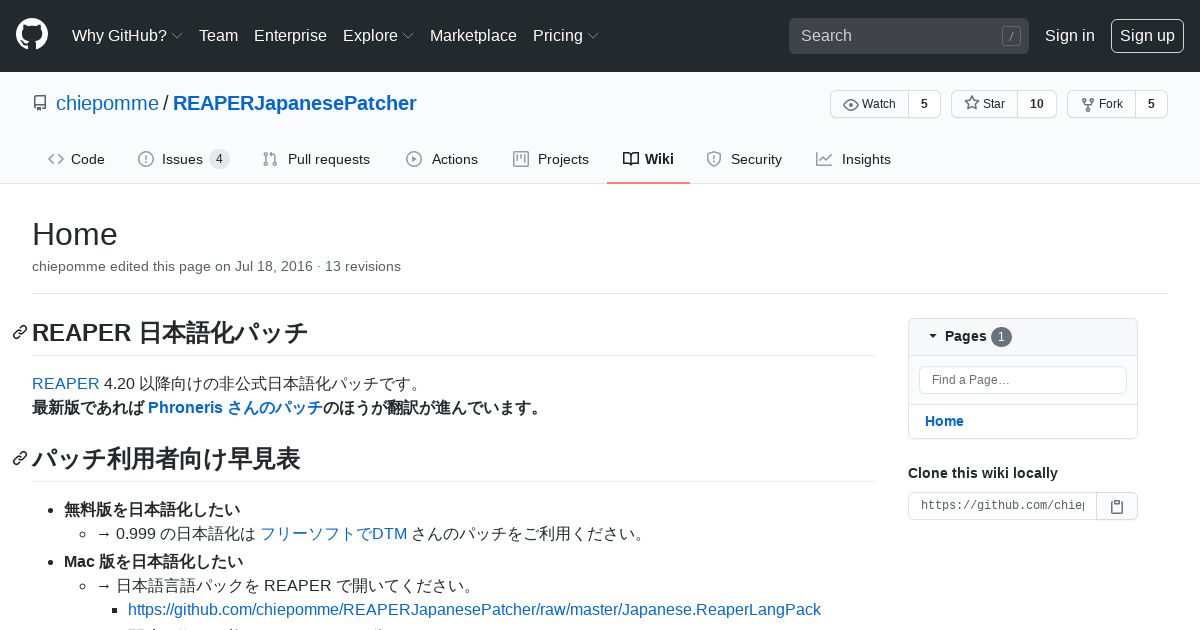1200x630 pixels.
Task: Expand the Pricing dropdown menu
Action: tap(566, 36)
